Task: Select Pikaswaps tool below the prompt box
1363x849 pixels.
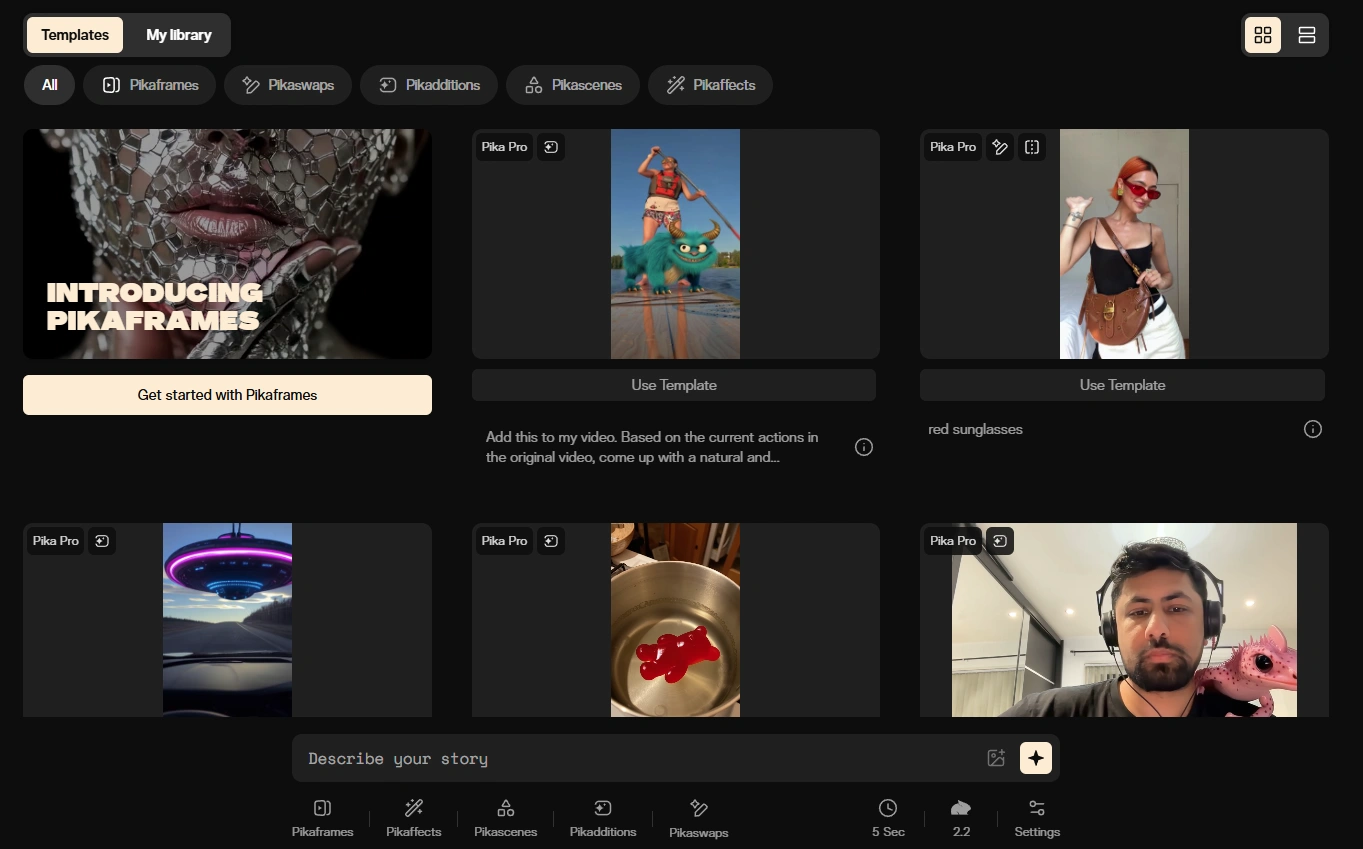Action: 698,818
